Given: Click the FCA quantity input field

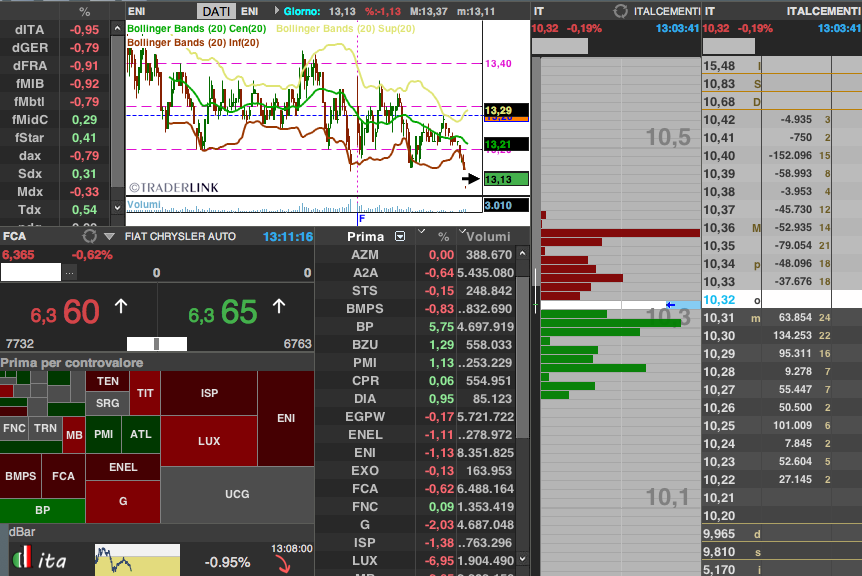Looking at the screenshot, I should coord(31,272).
